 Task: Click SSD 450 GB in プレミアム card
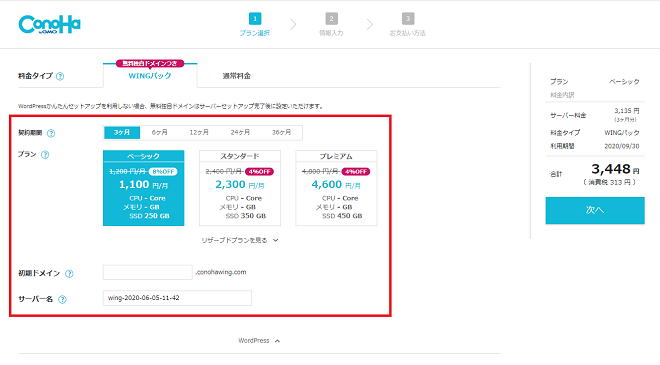click(x=342, y=216)
